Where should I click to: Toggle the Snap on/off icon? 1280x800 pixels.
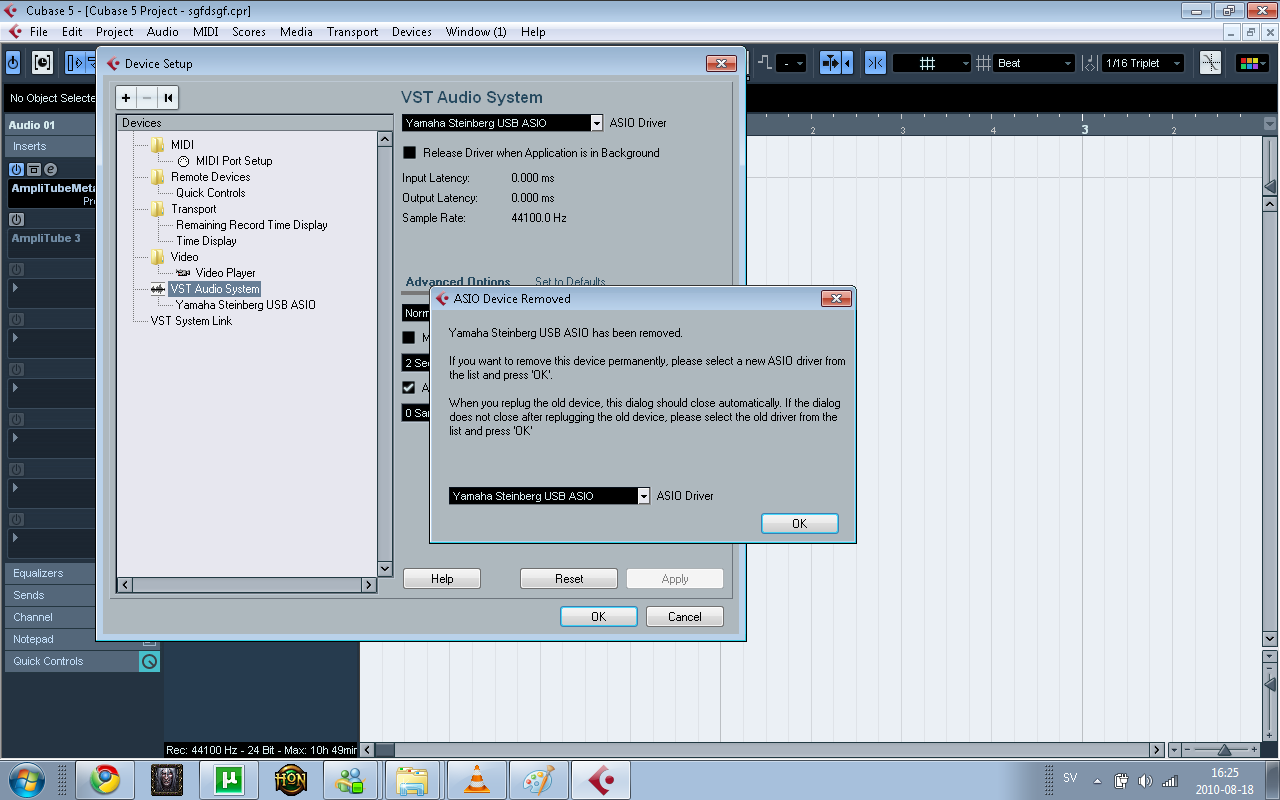pos(830,63)
